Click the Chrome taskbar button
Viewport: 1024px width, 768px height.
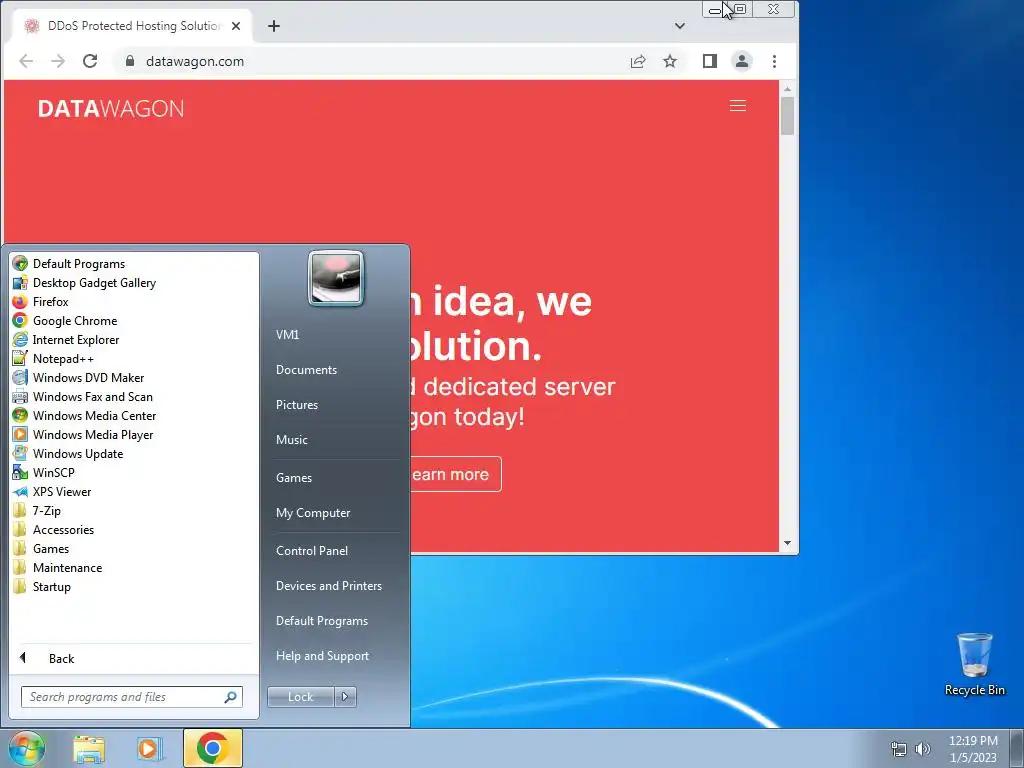212,748
